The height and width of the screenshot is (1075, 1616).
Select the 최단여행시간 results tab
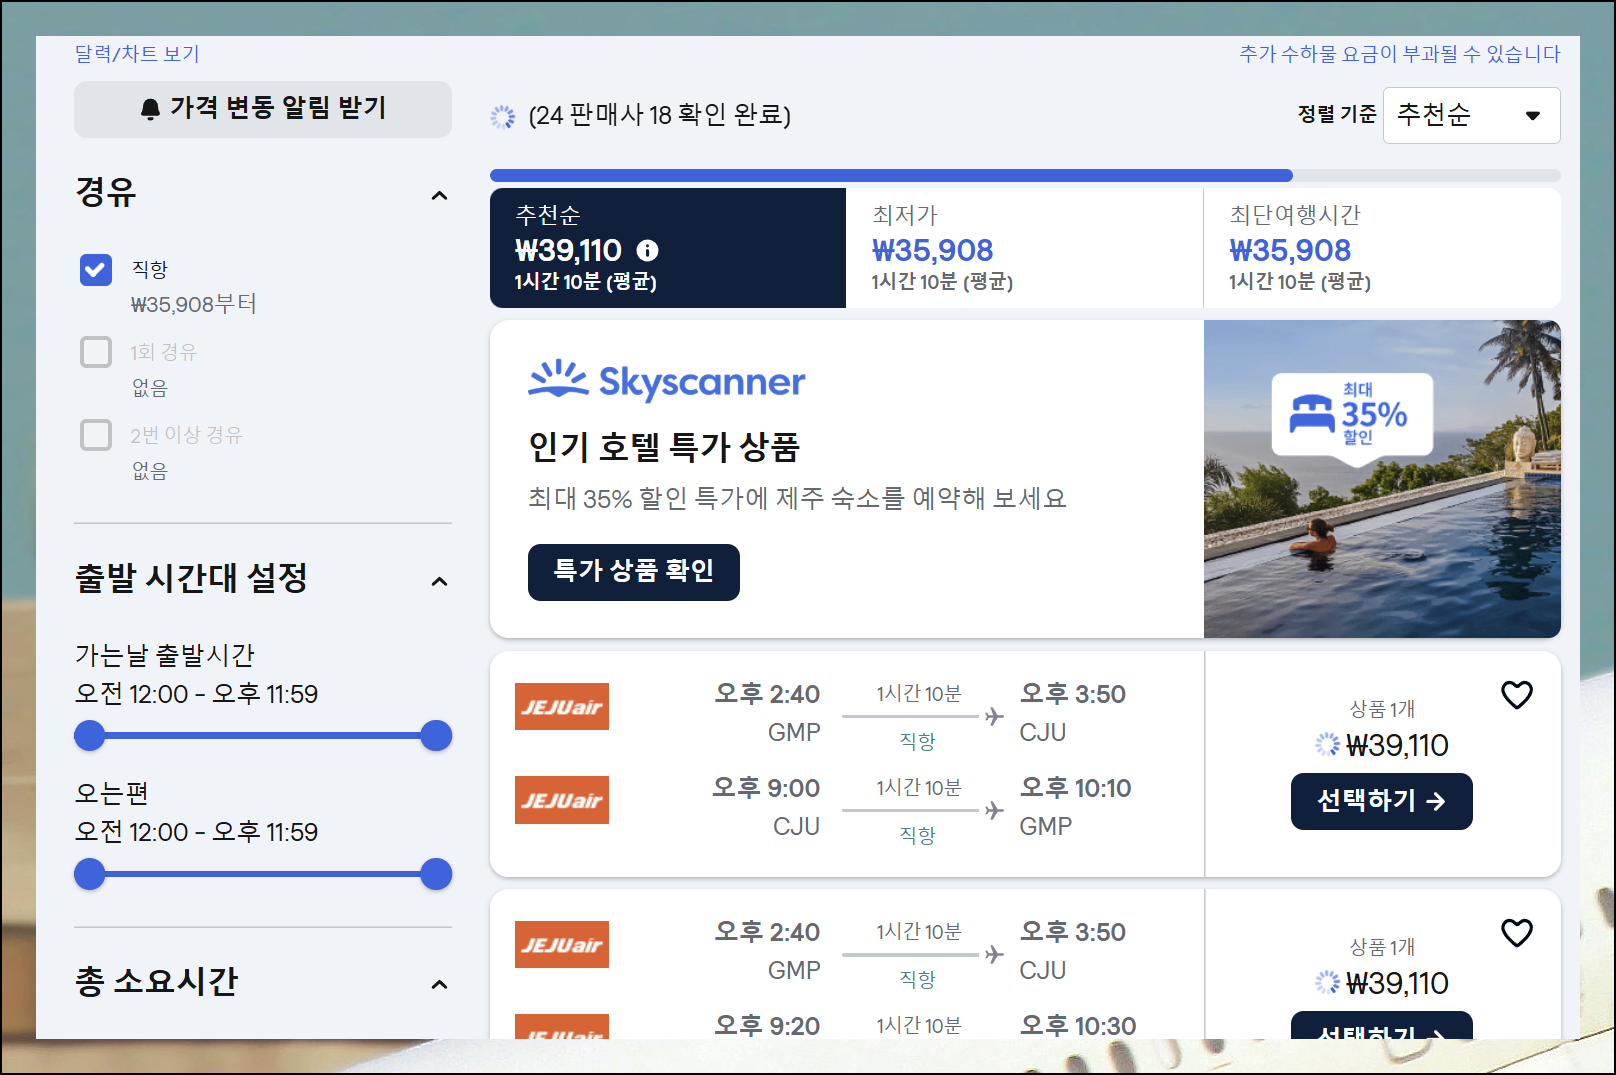(x=1382, y=248)
